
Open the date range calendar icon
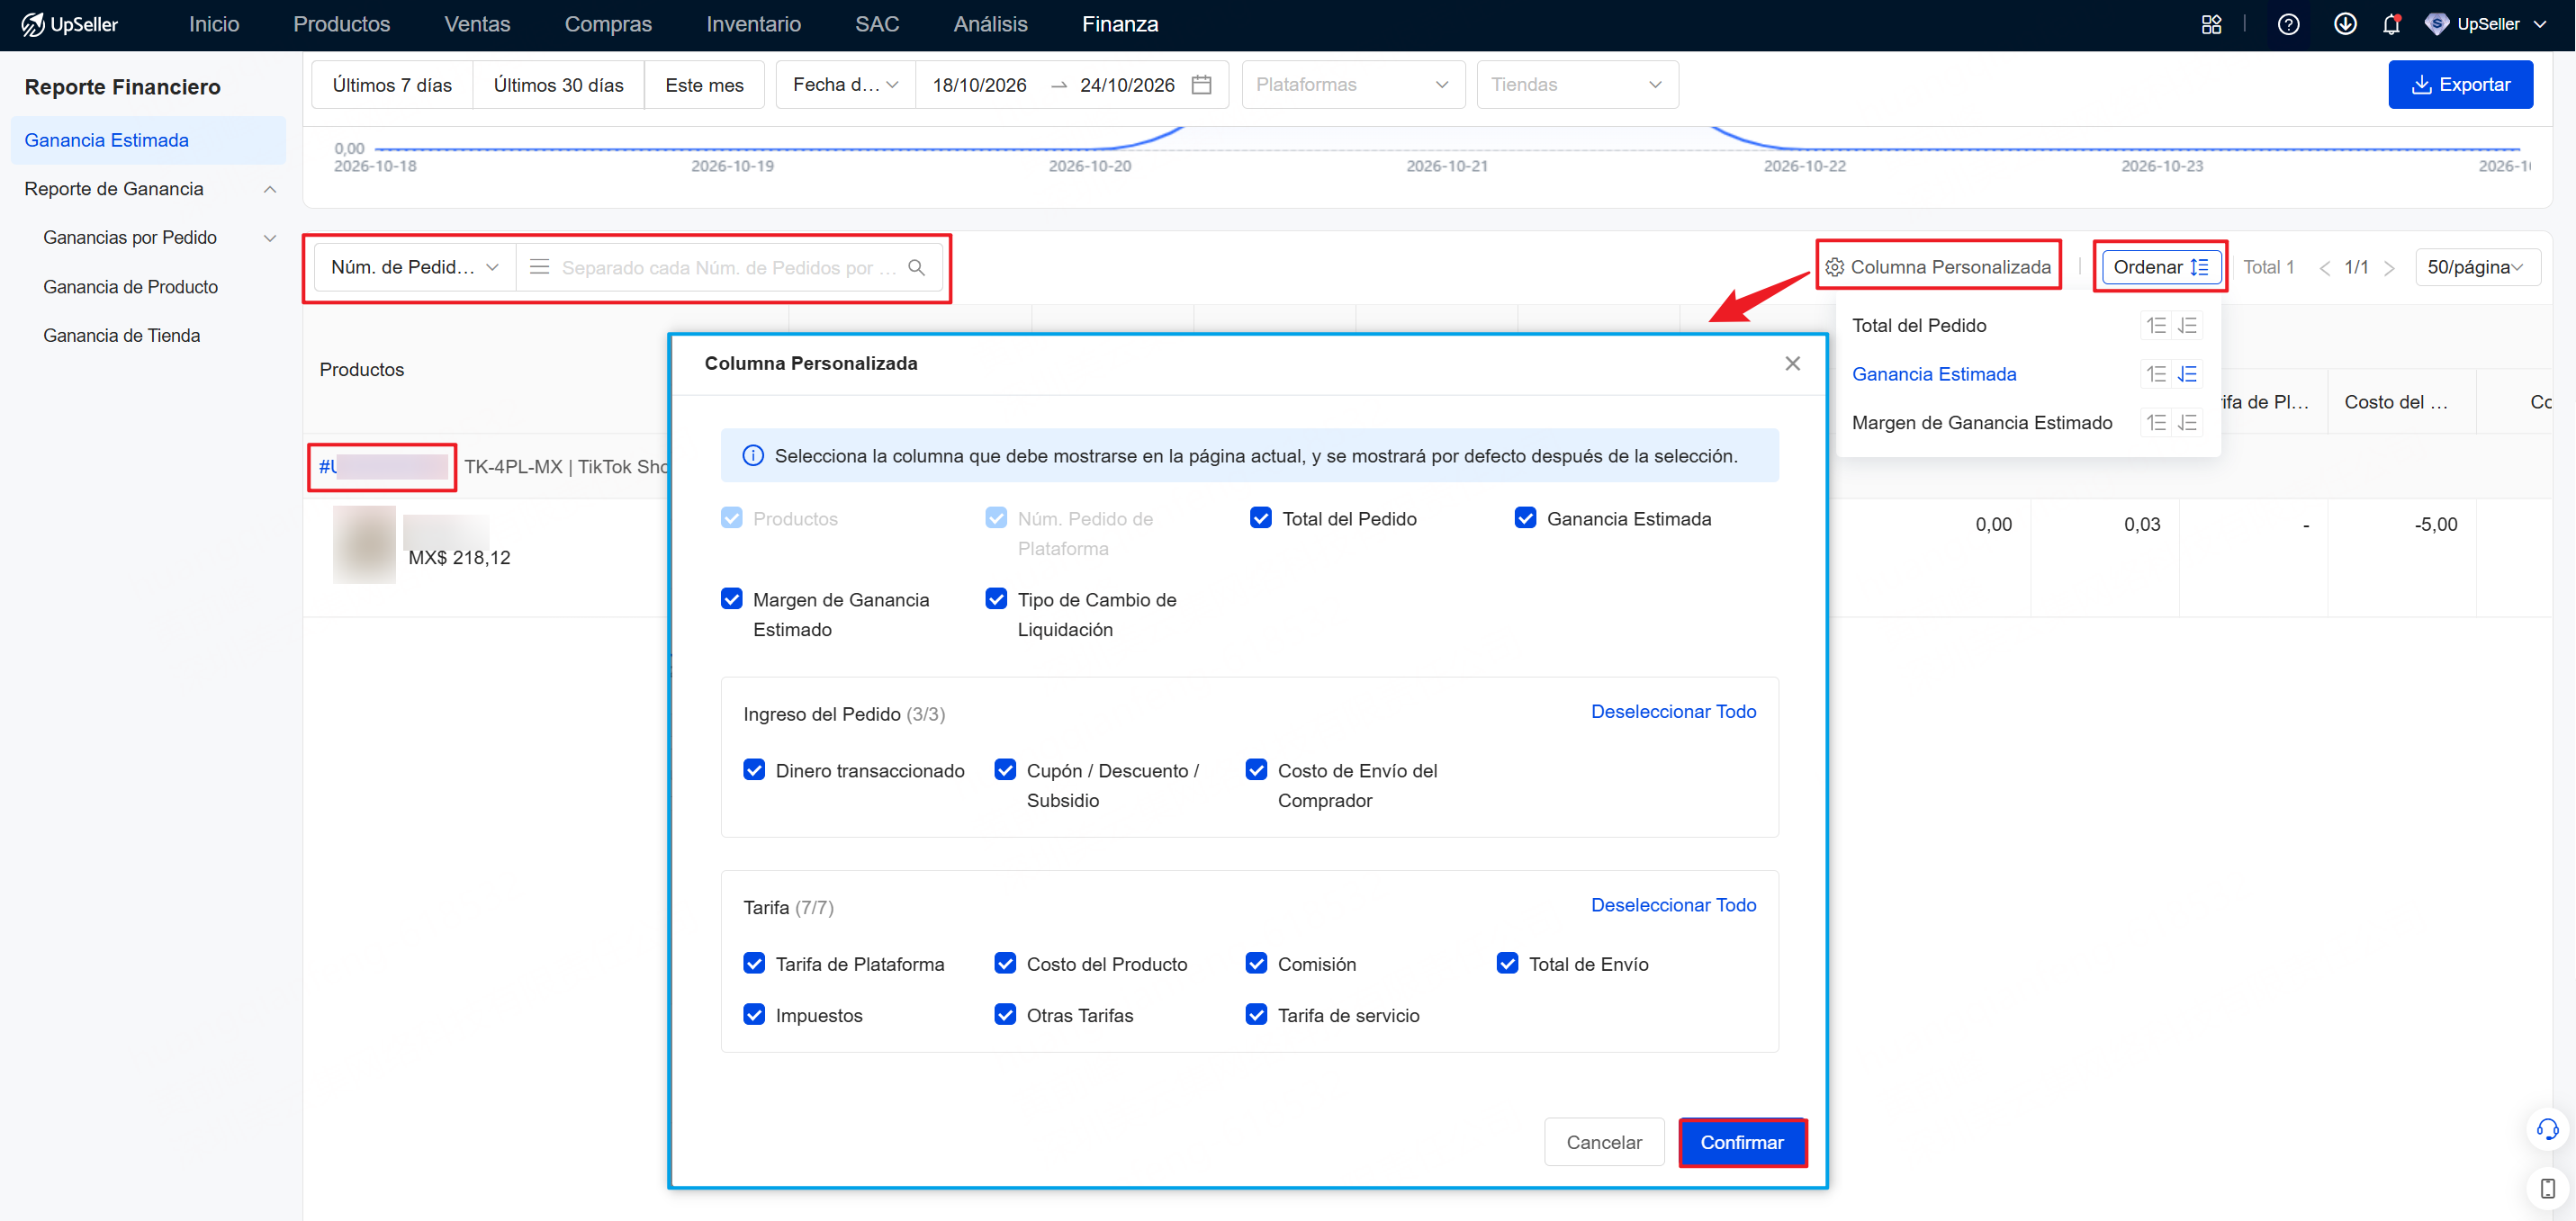(x=1202, y=85)
